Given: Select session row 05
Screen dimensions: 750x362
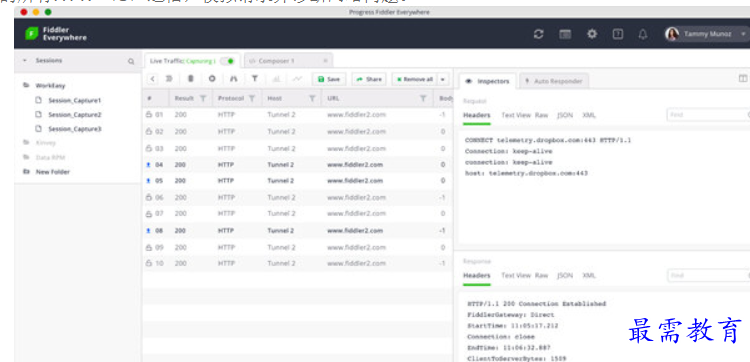Looking at the screenshot, I should click(x=297, y=181).
